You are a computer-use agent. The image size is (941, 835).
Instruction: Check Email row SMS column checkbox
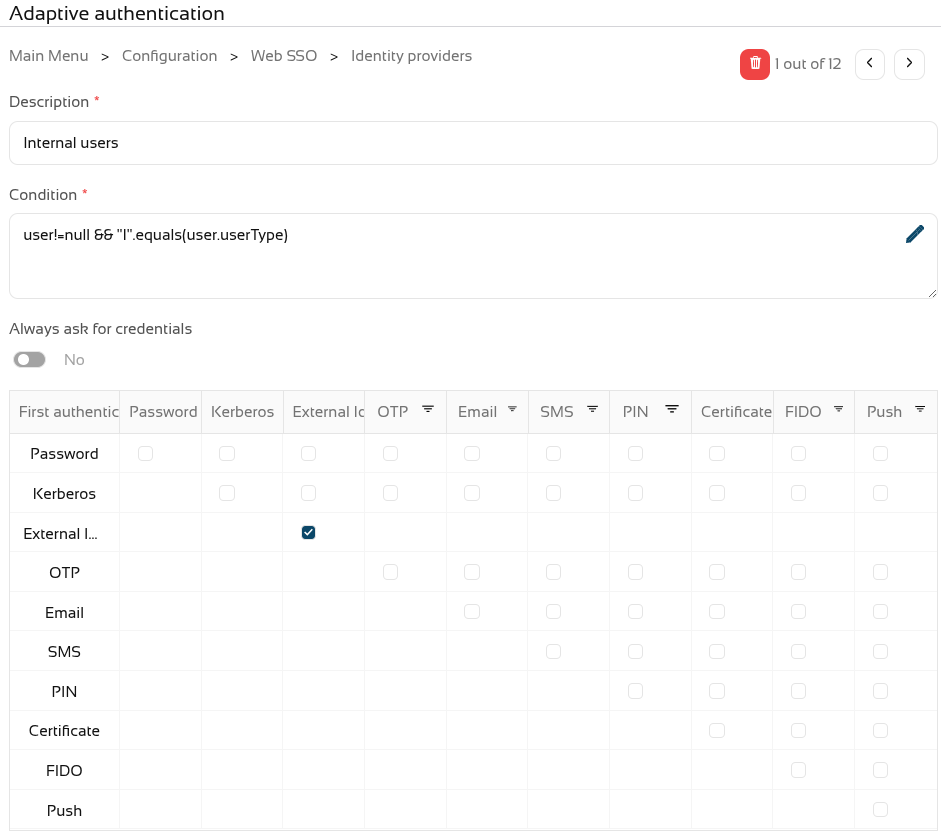click(553, 612)
